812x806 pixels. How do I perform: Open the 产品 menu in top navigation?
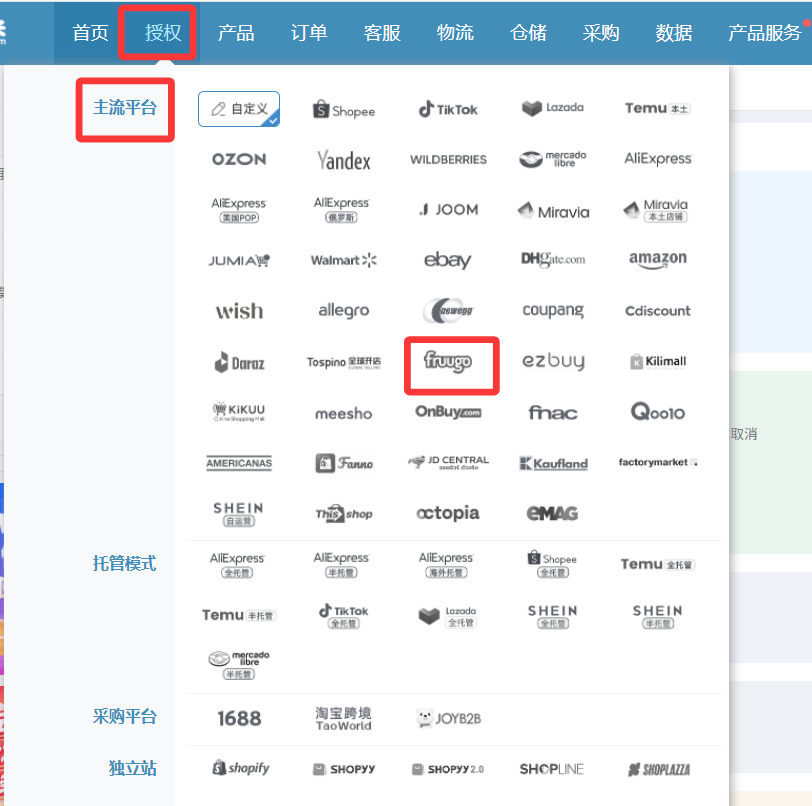tap(236, 33)
